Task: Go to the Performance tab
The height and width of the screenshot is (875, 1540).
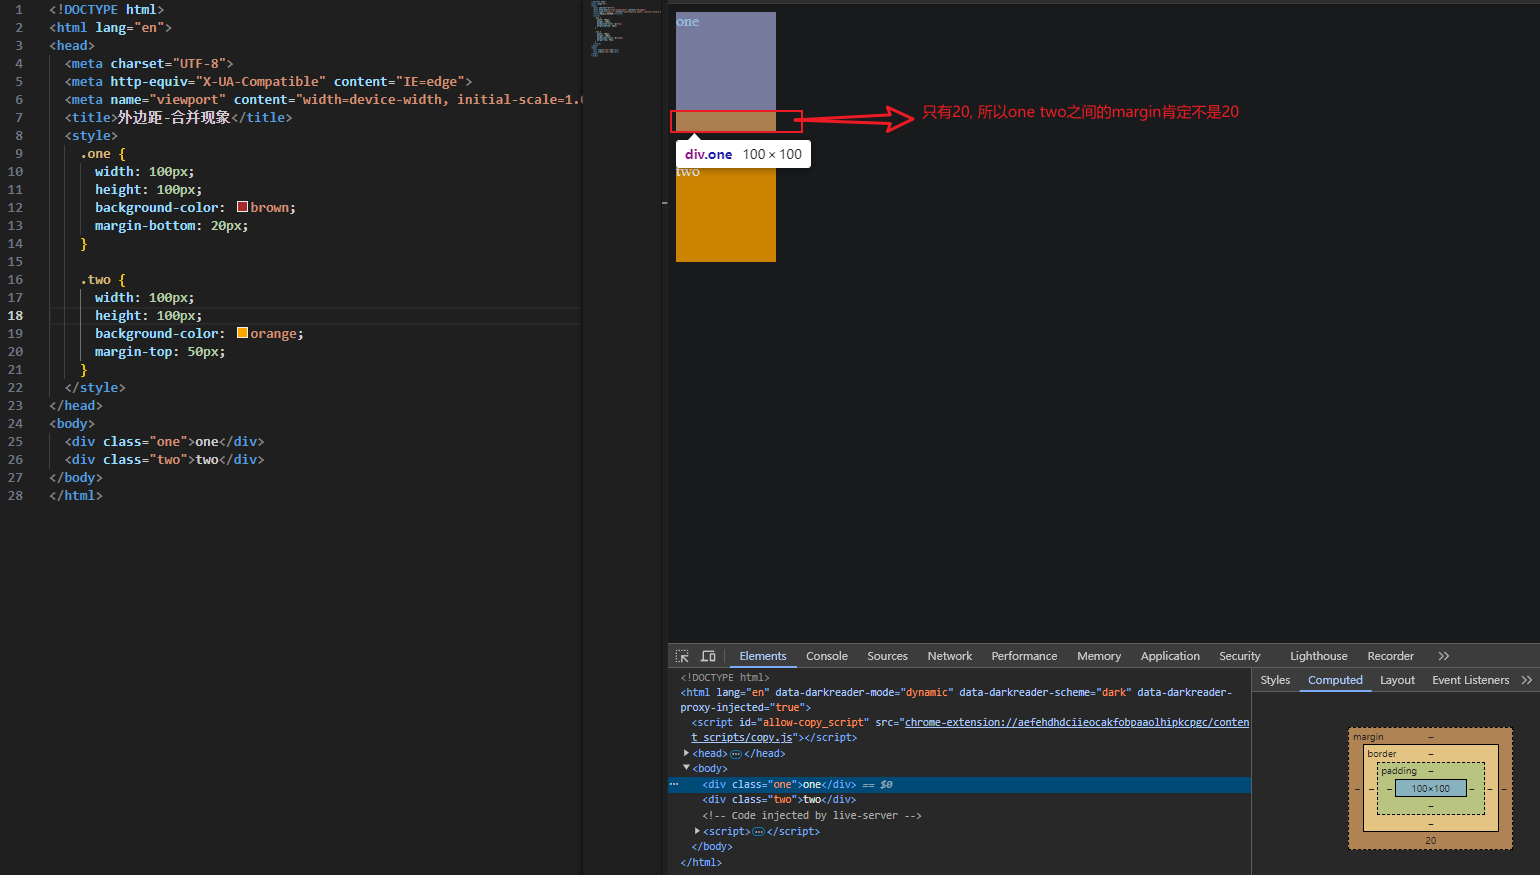Action: tap(1024, 656)
